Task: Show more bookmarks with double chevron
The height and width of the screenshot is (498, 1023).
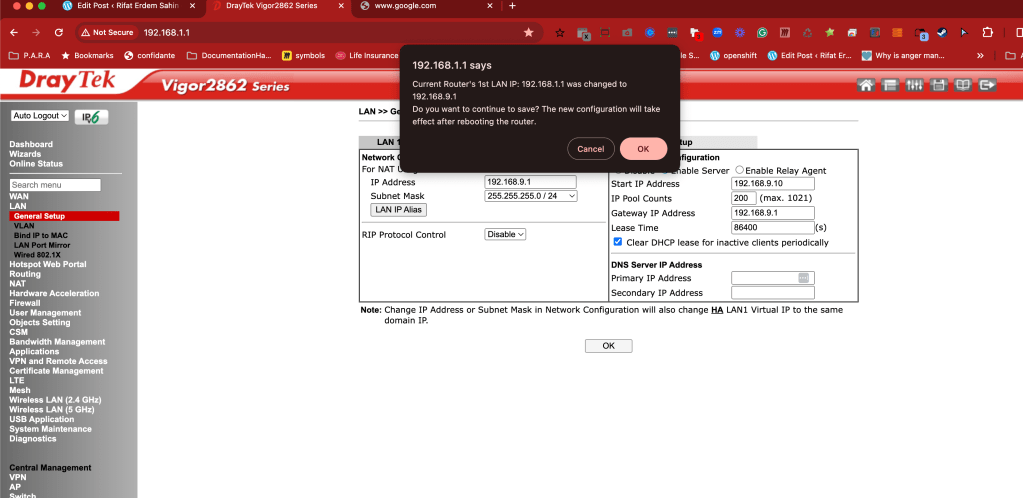Action: [980, 55]
